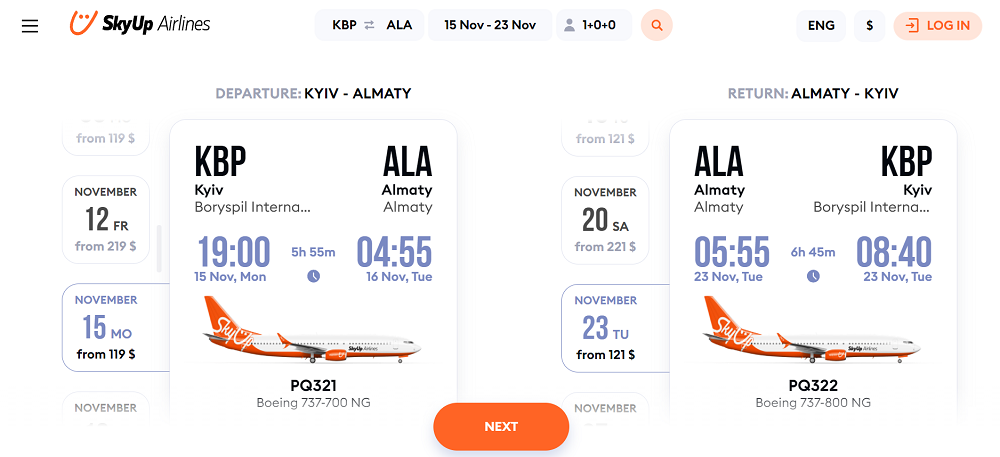Viewport: 1000px width, 457px height.
Task: Click the departure dates list scrollbar
Action: click(159, 249)
